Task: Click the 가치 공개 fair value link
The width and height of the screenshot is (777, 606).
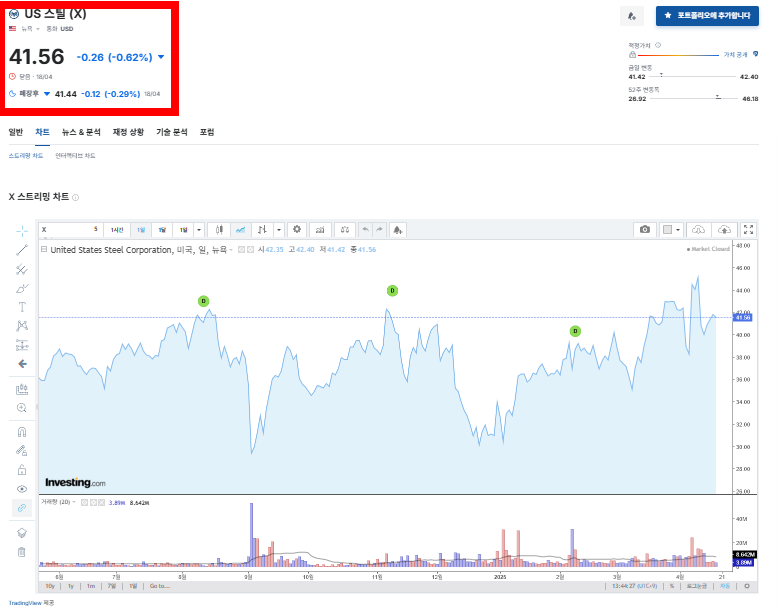Action: (735, 55)
